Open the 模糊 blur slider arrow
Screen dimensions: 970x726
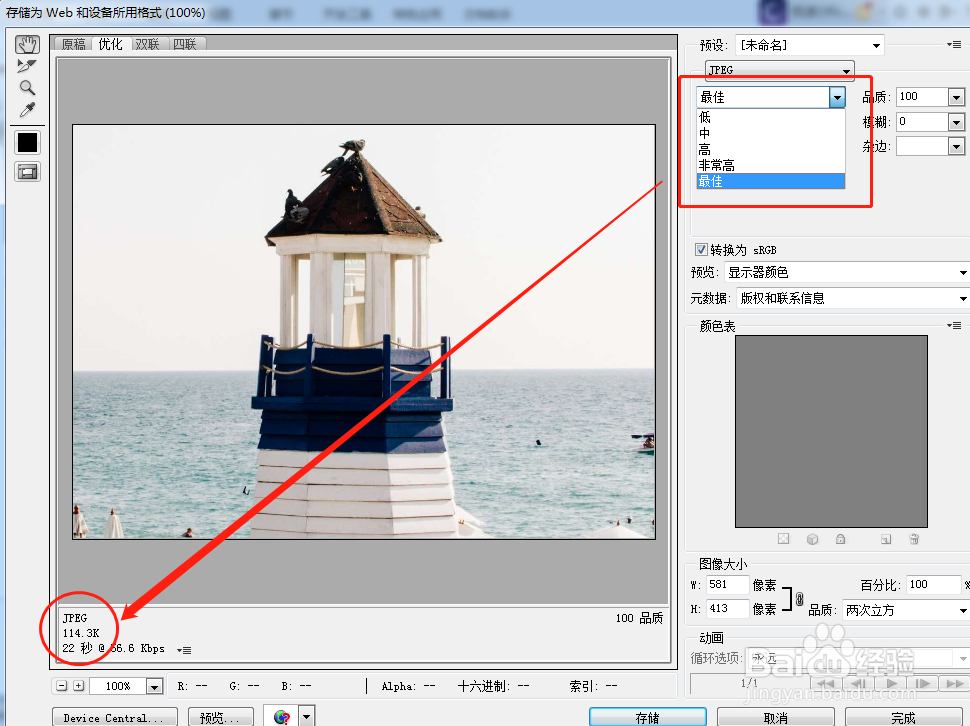click(x=956, y=122)
